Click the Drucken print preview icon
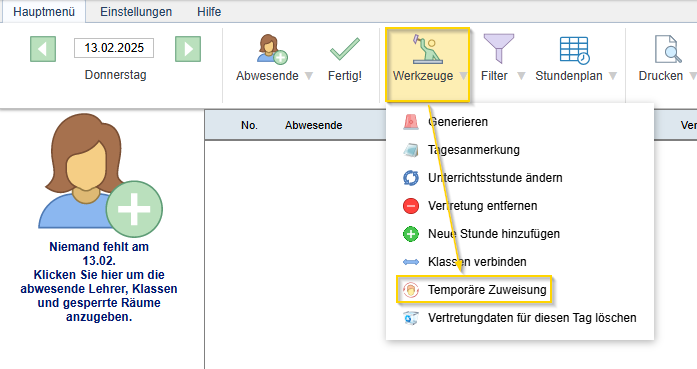This screenshot has height=369, width=697. tap(668, 49)
